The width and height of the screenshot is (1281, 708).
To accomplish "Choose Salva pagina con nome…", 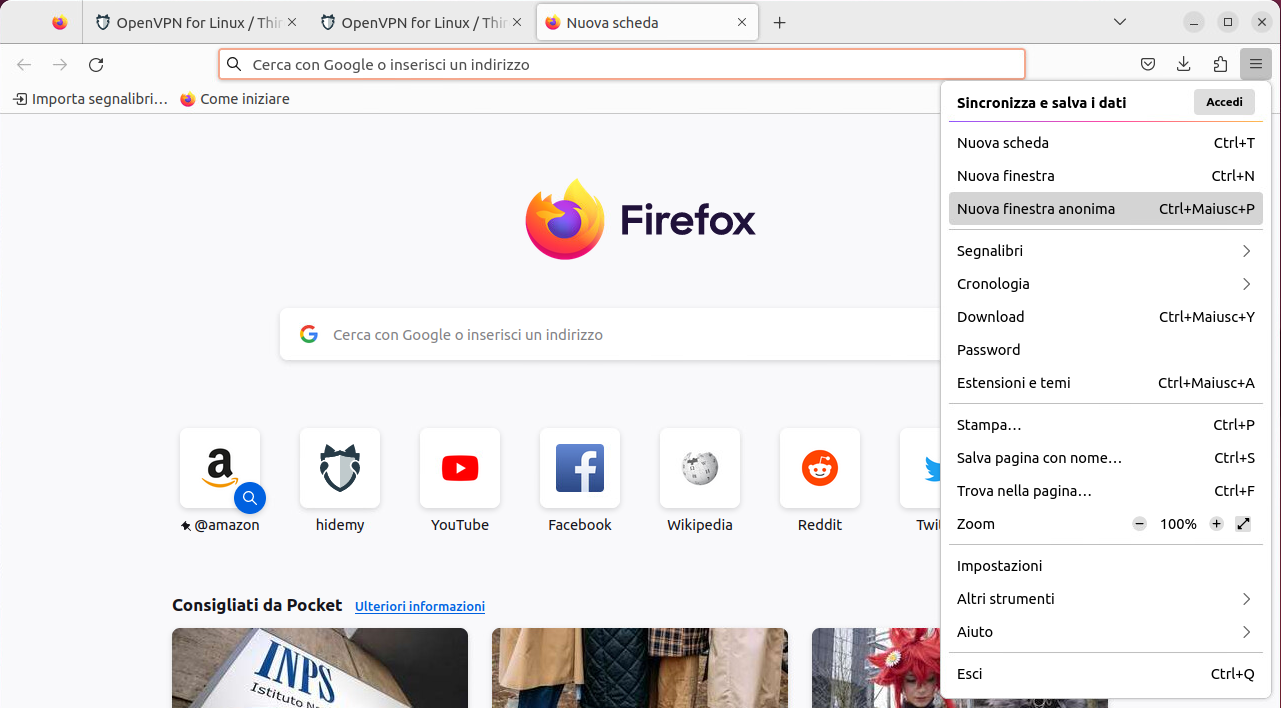I will coord(1105,458).
